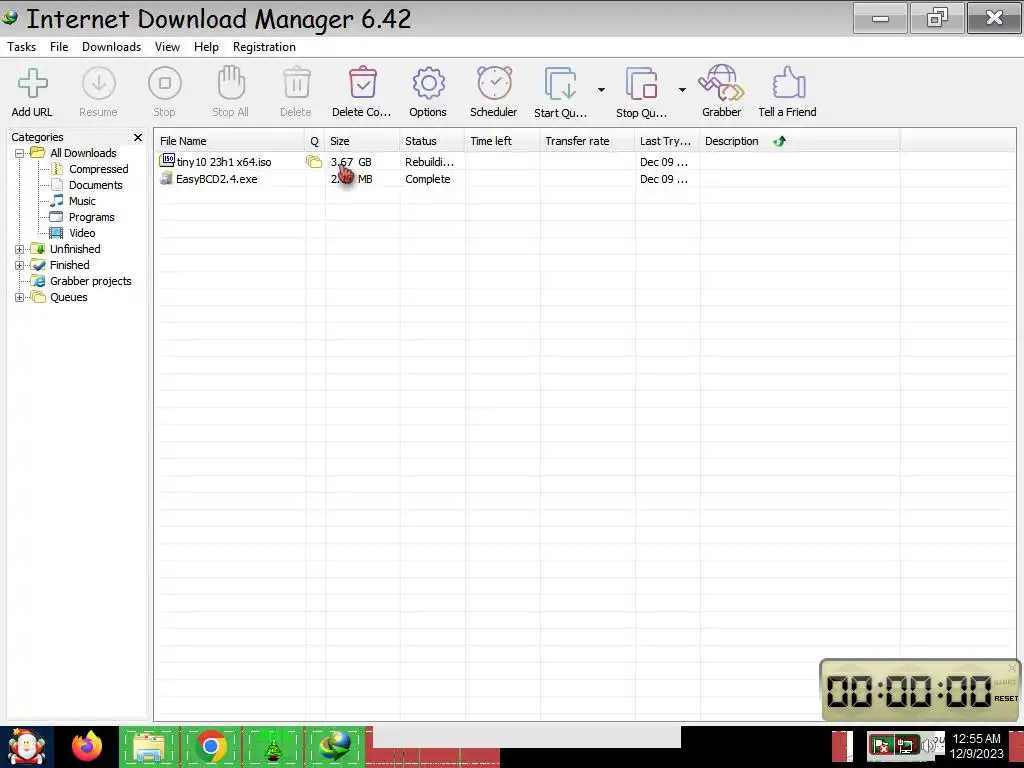Click the Delete trash icon
This screenshot has height=768, width=1024.
(x=296, y=83)
